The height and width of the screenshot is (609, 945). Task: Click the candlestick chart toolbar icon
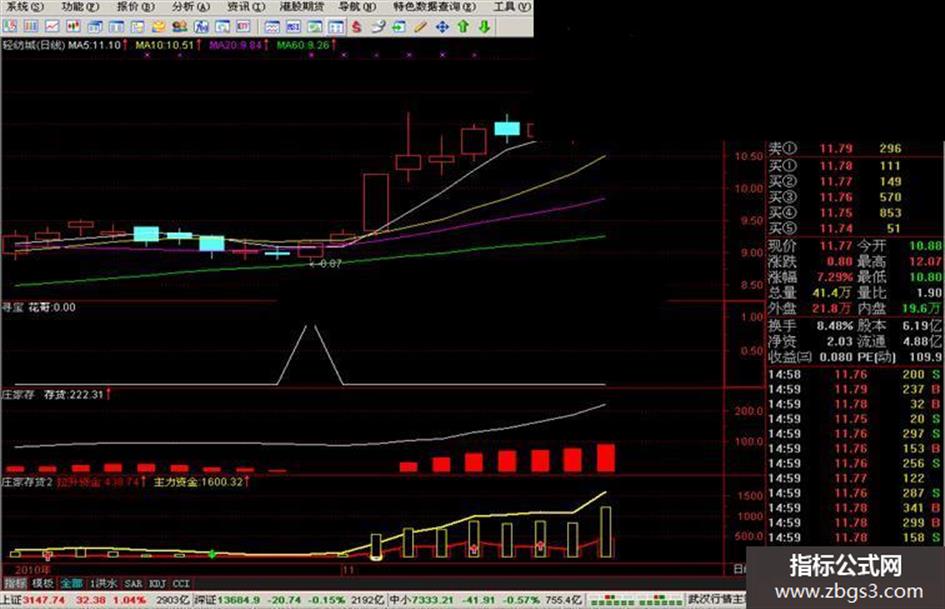pyautogui.click(x=73, y=27)
